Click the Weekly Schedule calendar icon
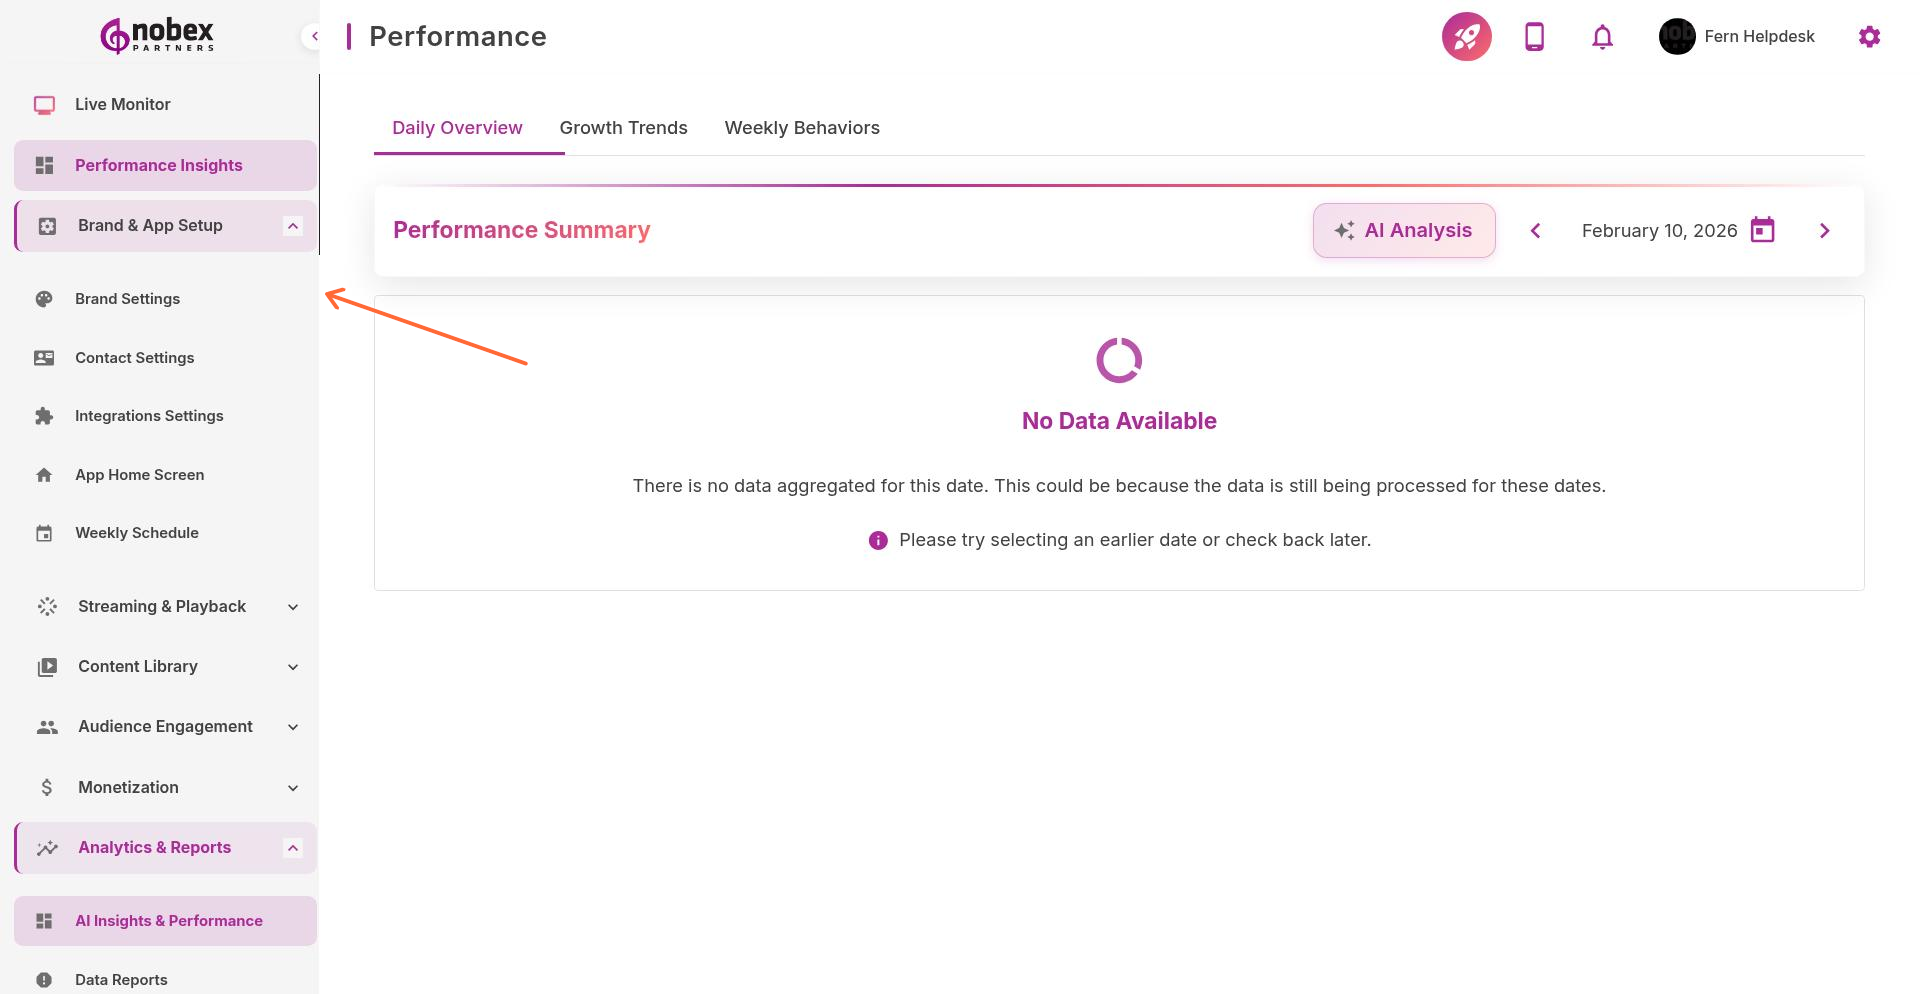1920x994 pixels. [x=46, y=532]
